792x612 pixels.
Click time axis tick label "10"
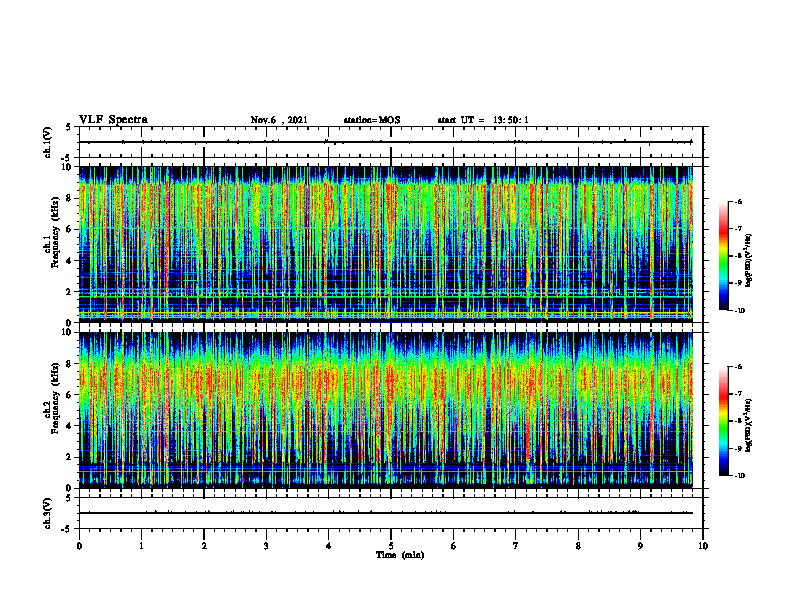pos(703,546)
